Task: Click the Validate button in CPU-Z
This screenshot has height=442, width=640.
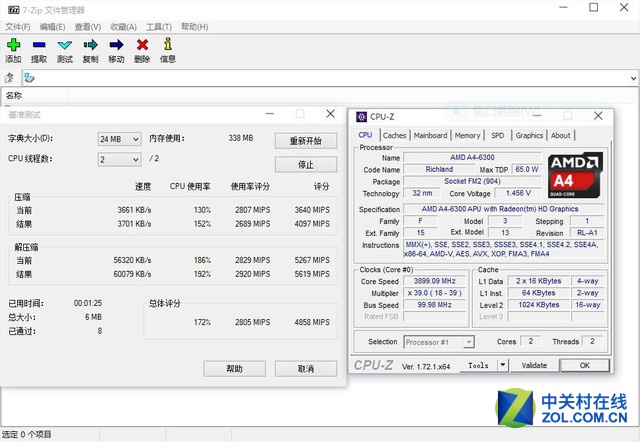Action: [534, 366]
